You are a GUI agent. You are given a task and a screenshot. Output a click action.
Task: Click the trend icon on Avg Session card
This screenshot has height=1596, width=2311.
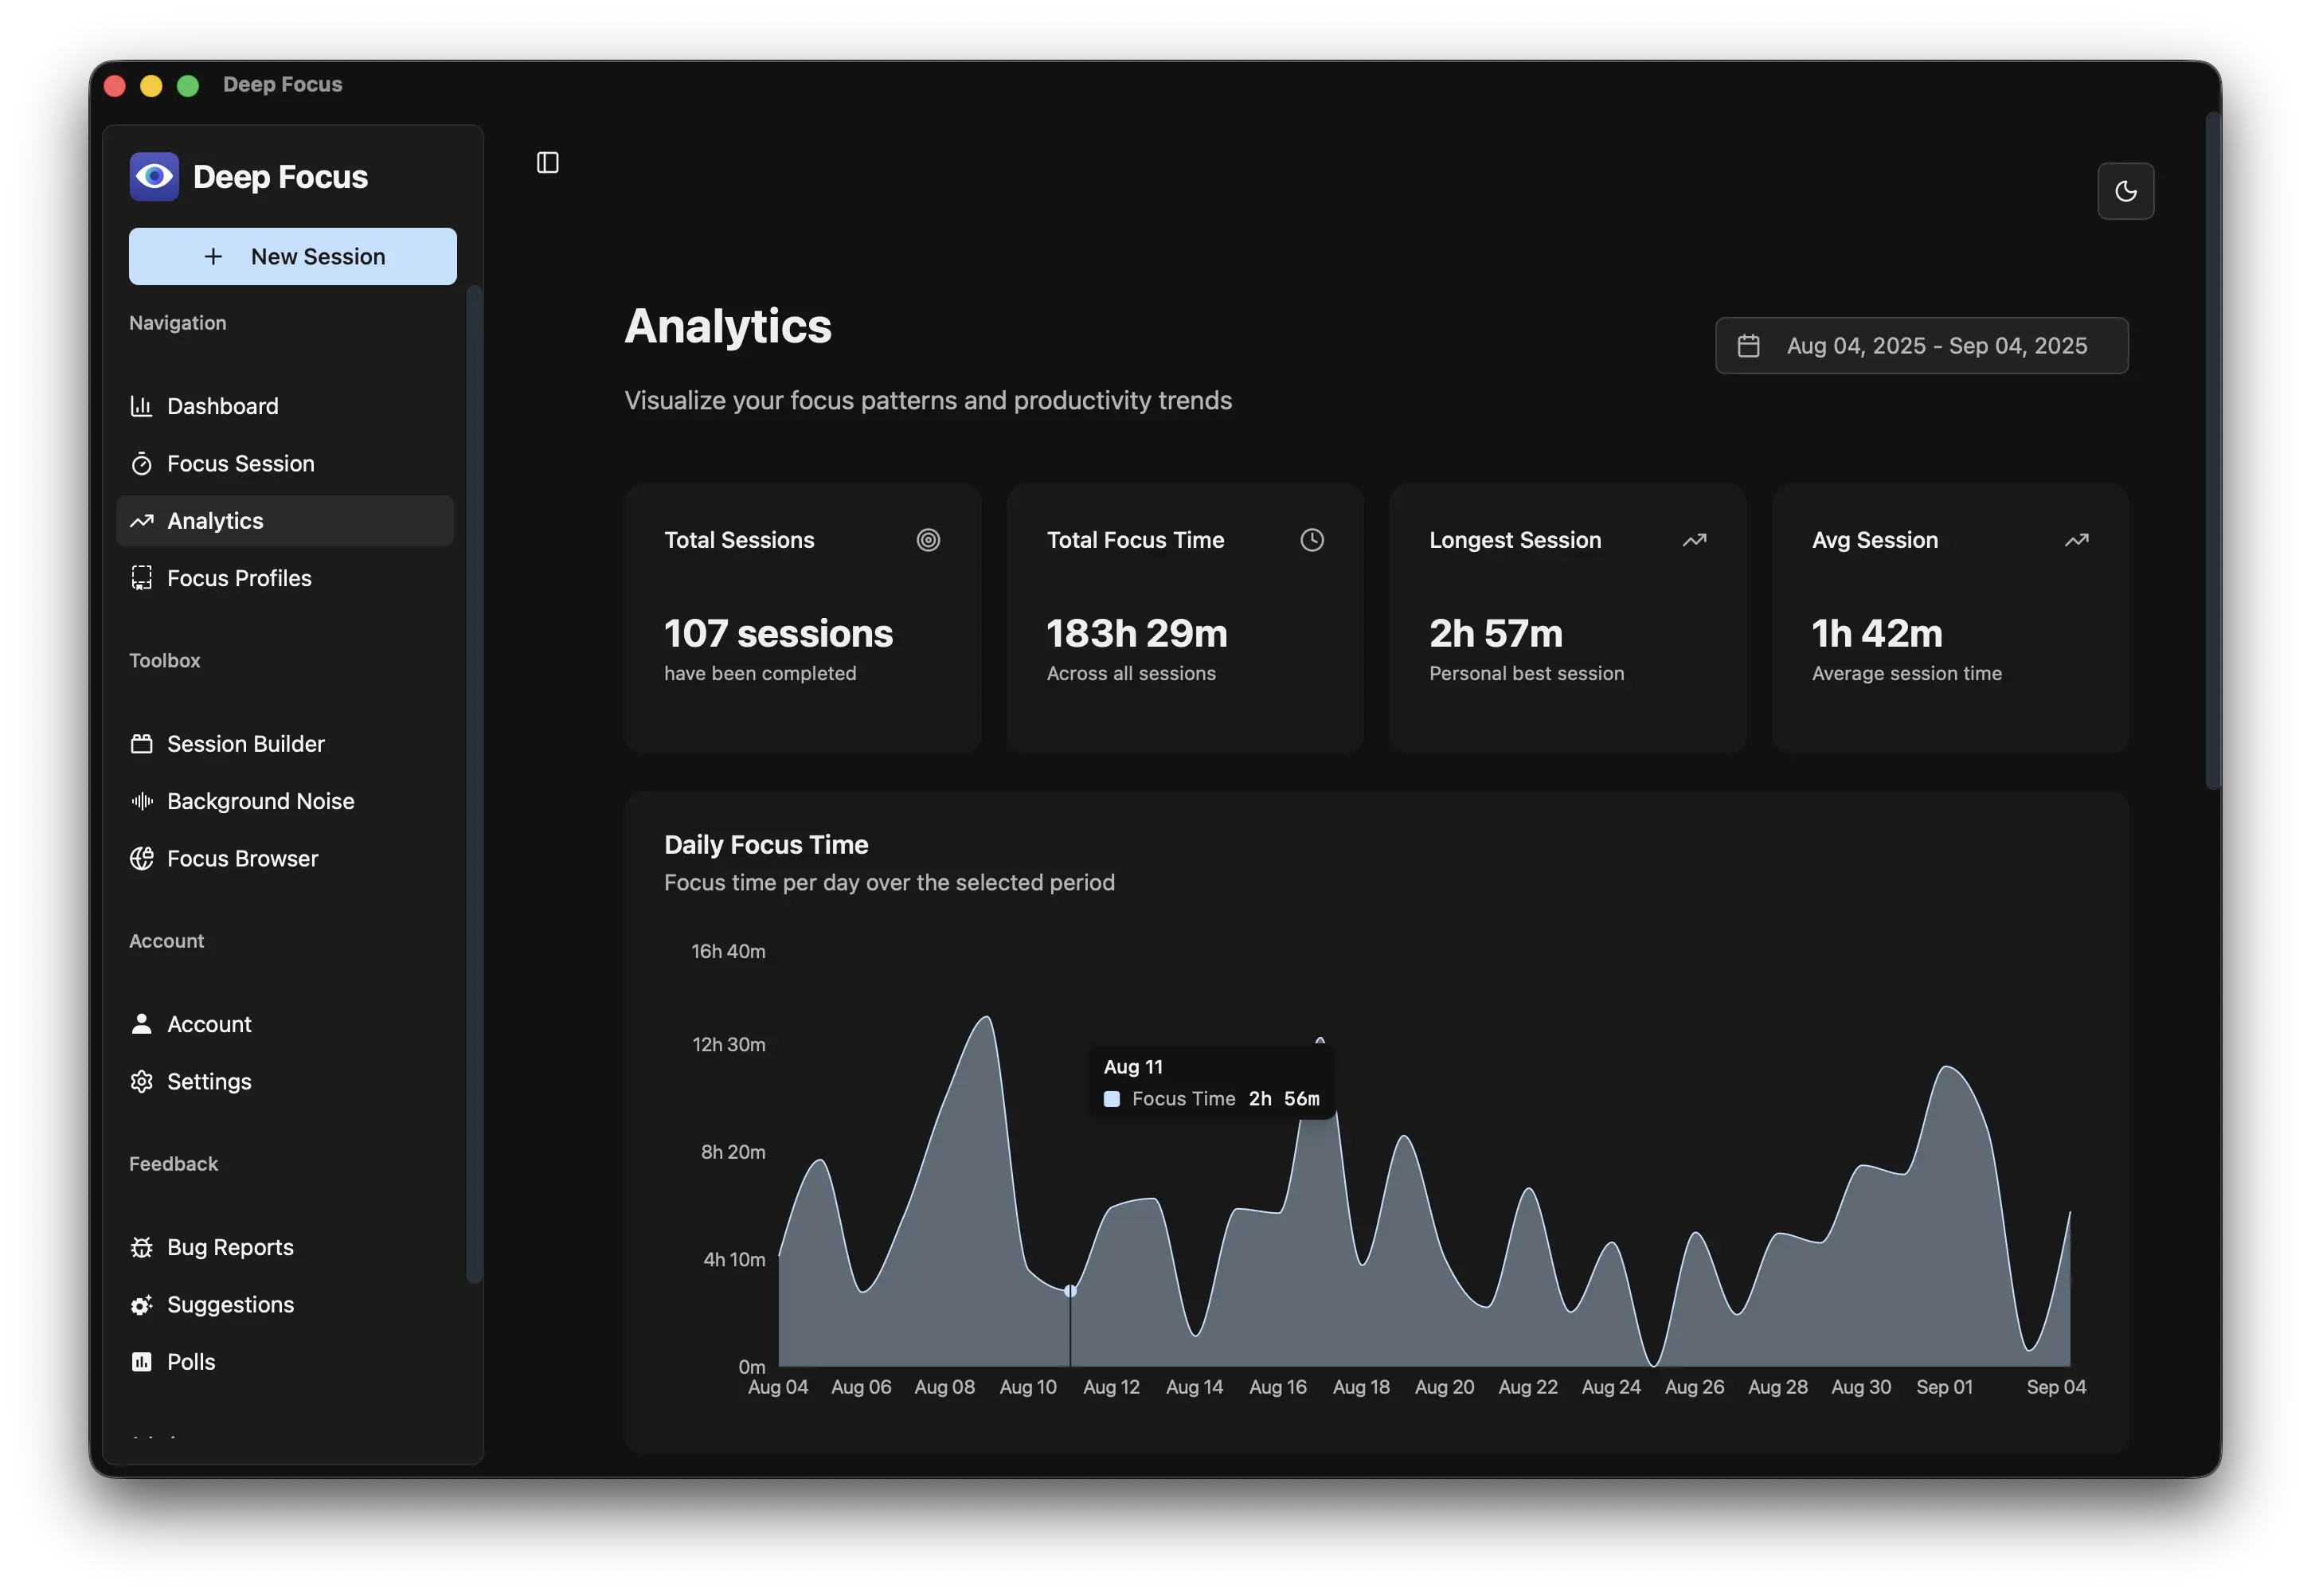(x=2076, y=540)
